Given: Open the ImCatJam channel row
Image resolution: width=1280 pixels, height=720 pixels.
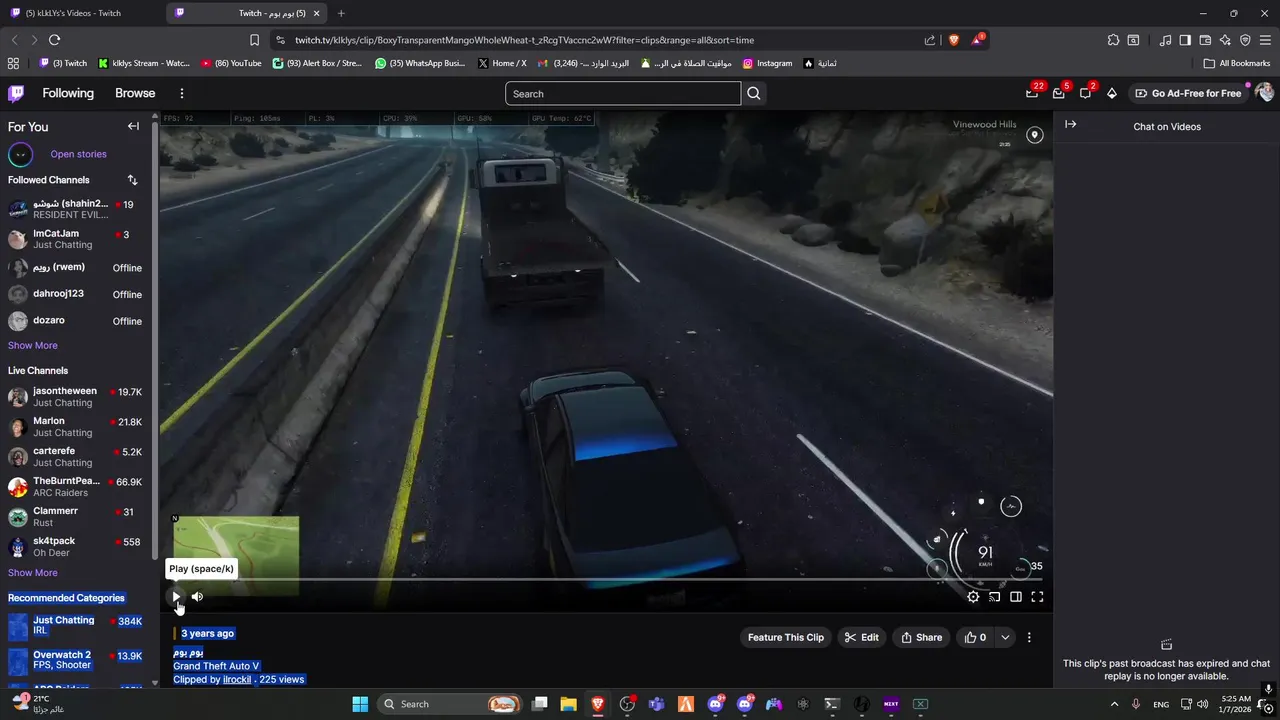Looking at the screenshot, I should tap(75, 239).
